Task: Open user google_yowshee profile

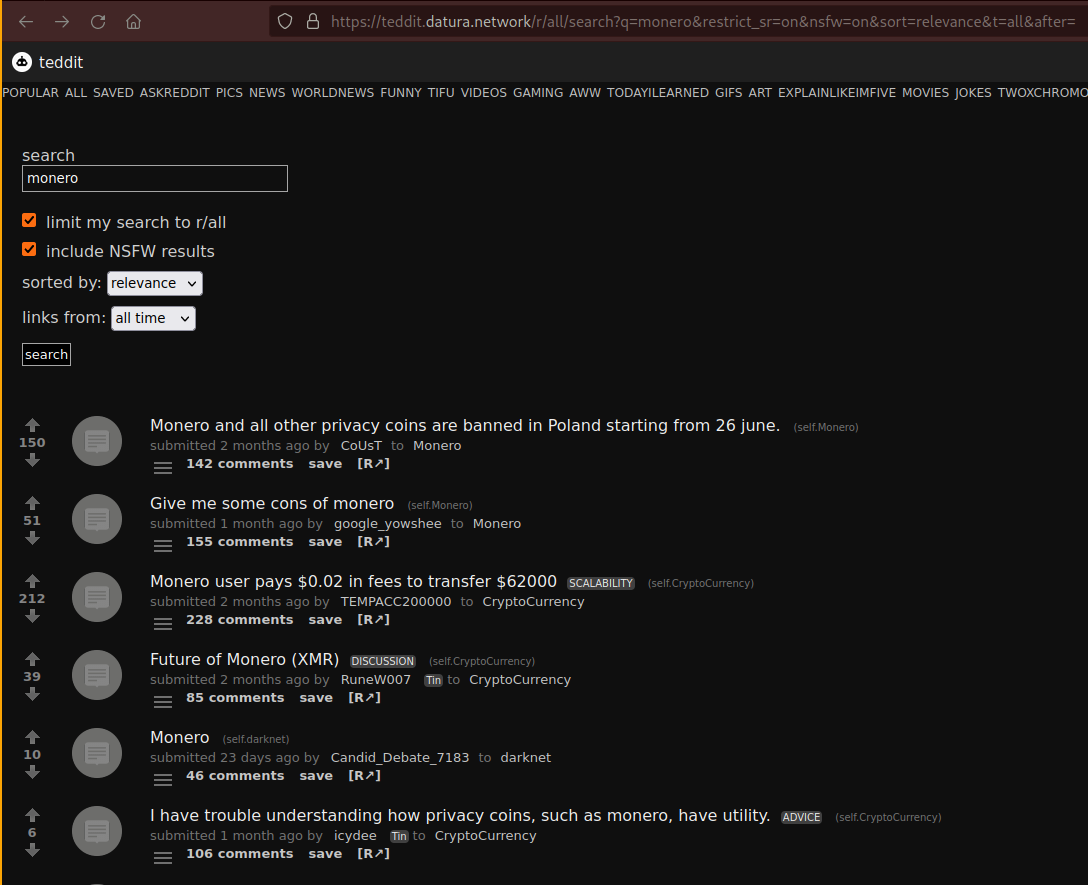Action: point(387,524)
